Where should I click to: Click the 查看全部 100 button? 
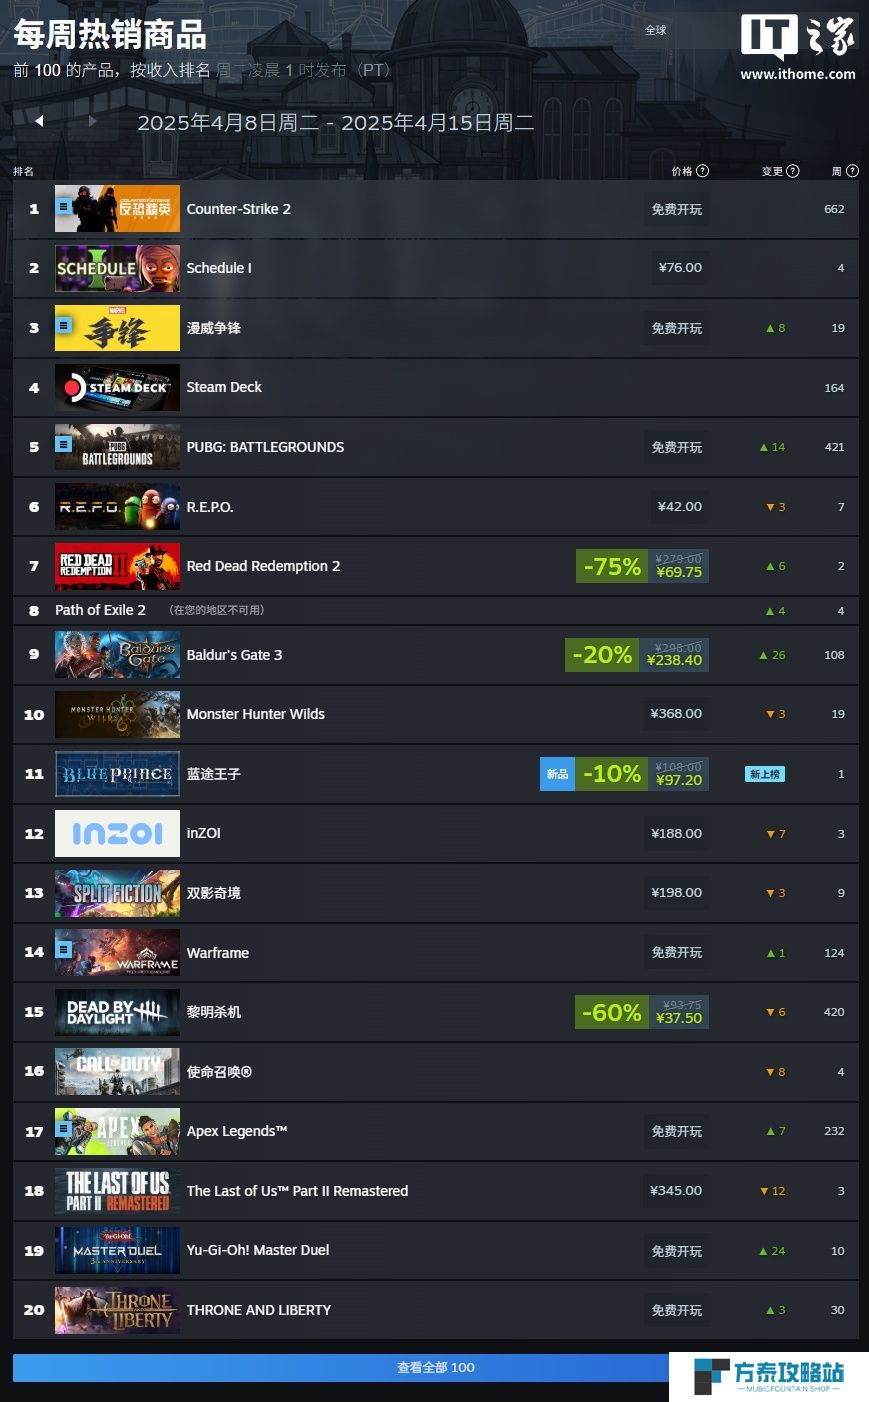[x=436, y=1367]
